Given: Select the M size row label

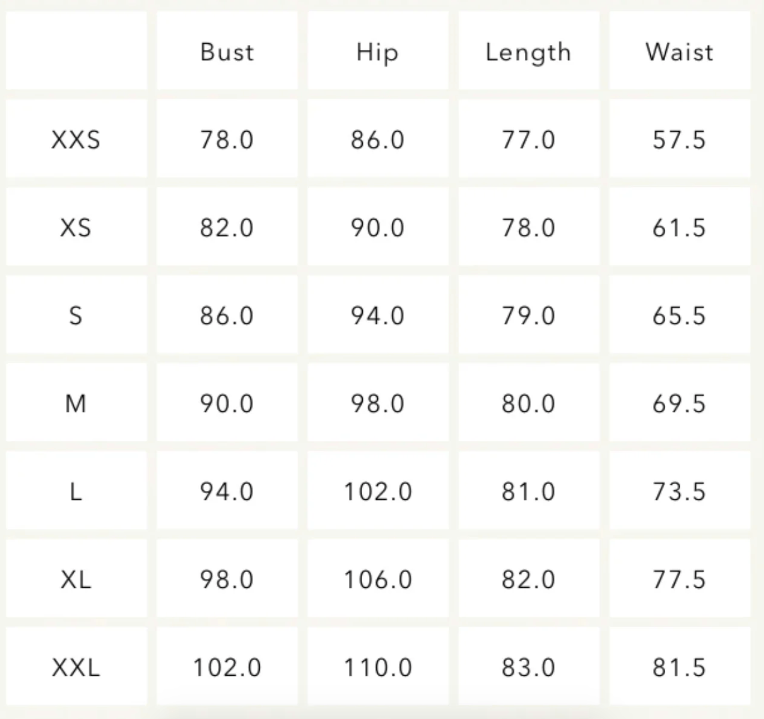Looking at the screenshot, I should [76, 404].
